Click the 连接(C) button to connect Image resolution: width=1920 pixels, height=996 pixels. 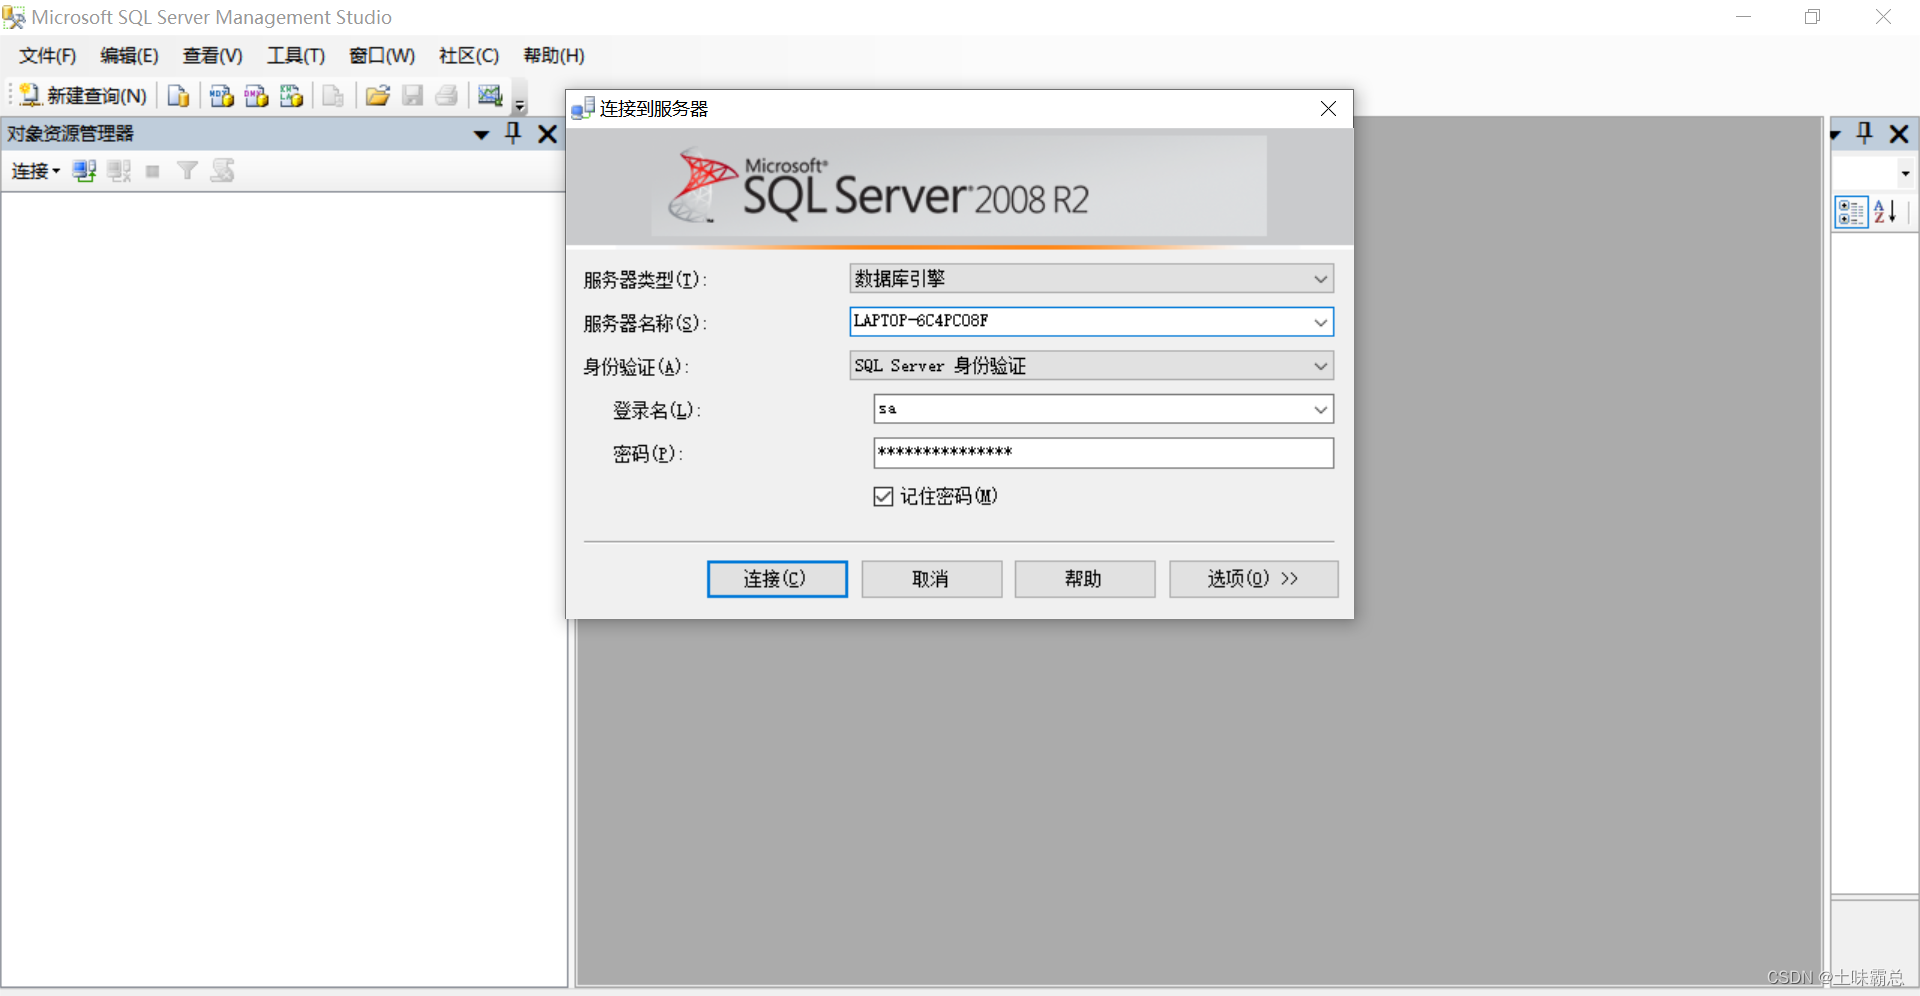point(777,578)
